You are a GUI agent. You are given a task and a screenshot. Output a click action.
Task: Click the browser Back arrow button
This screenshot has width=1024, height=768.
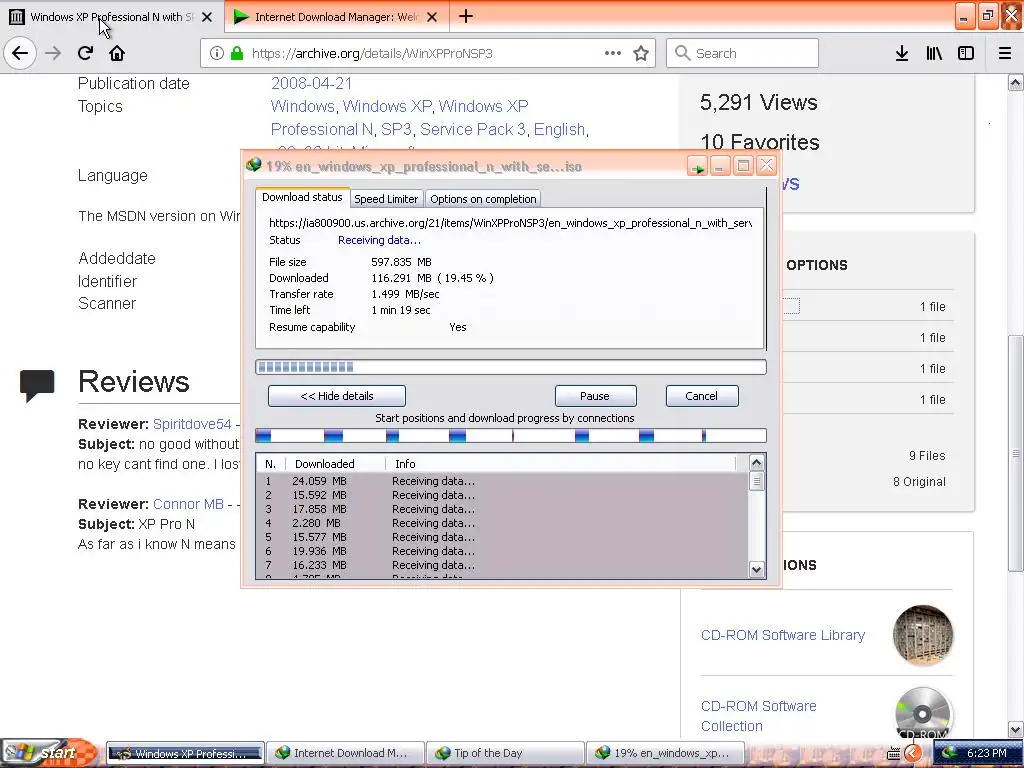(20, 53)
